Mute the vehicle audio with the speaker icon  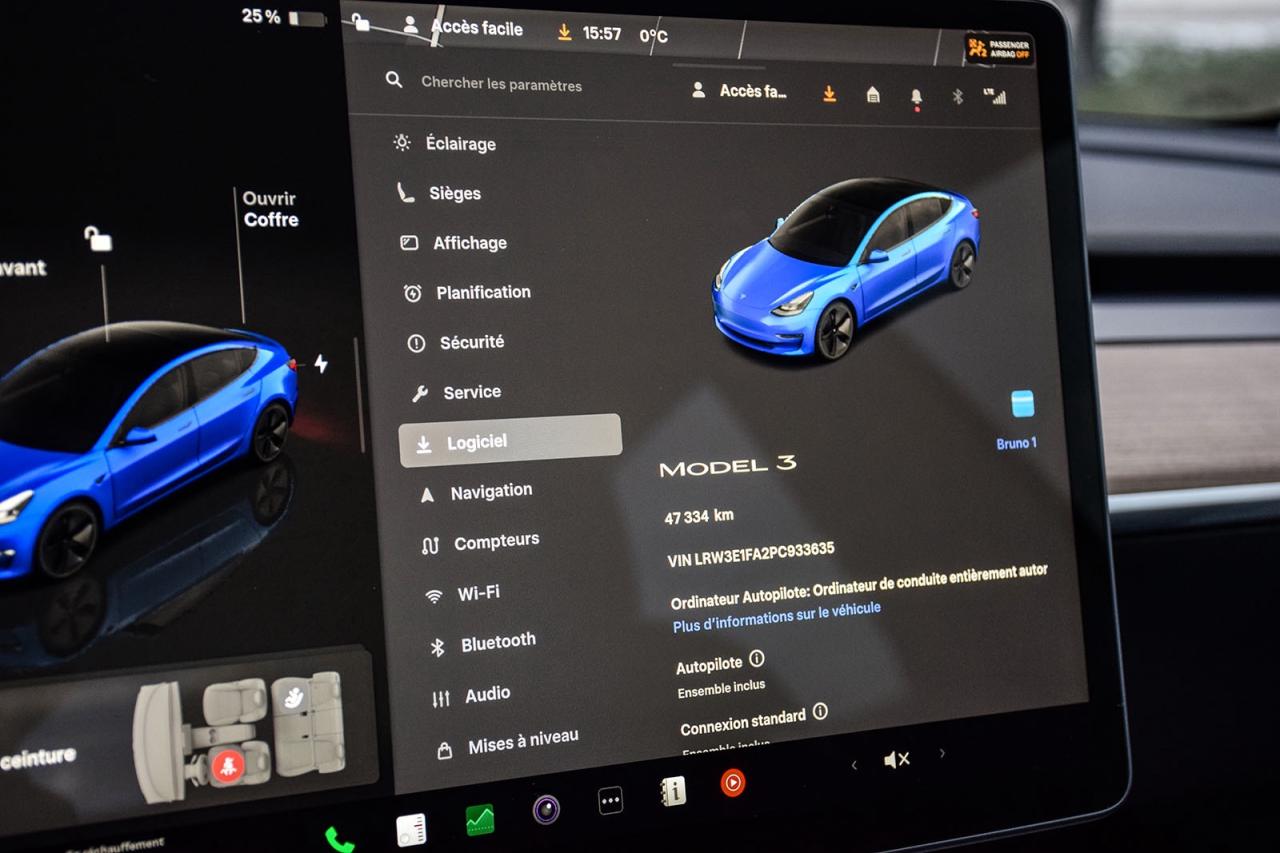point(897,758)
